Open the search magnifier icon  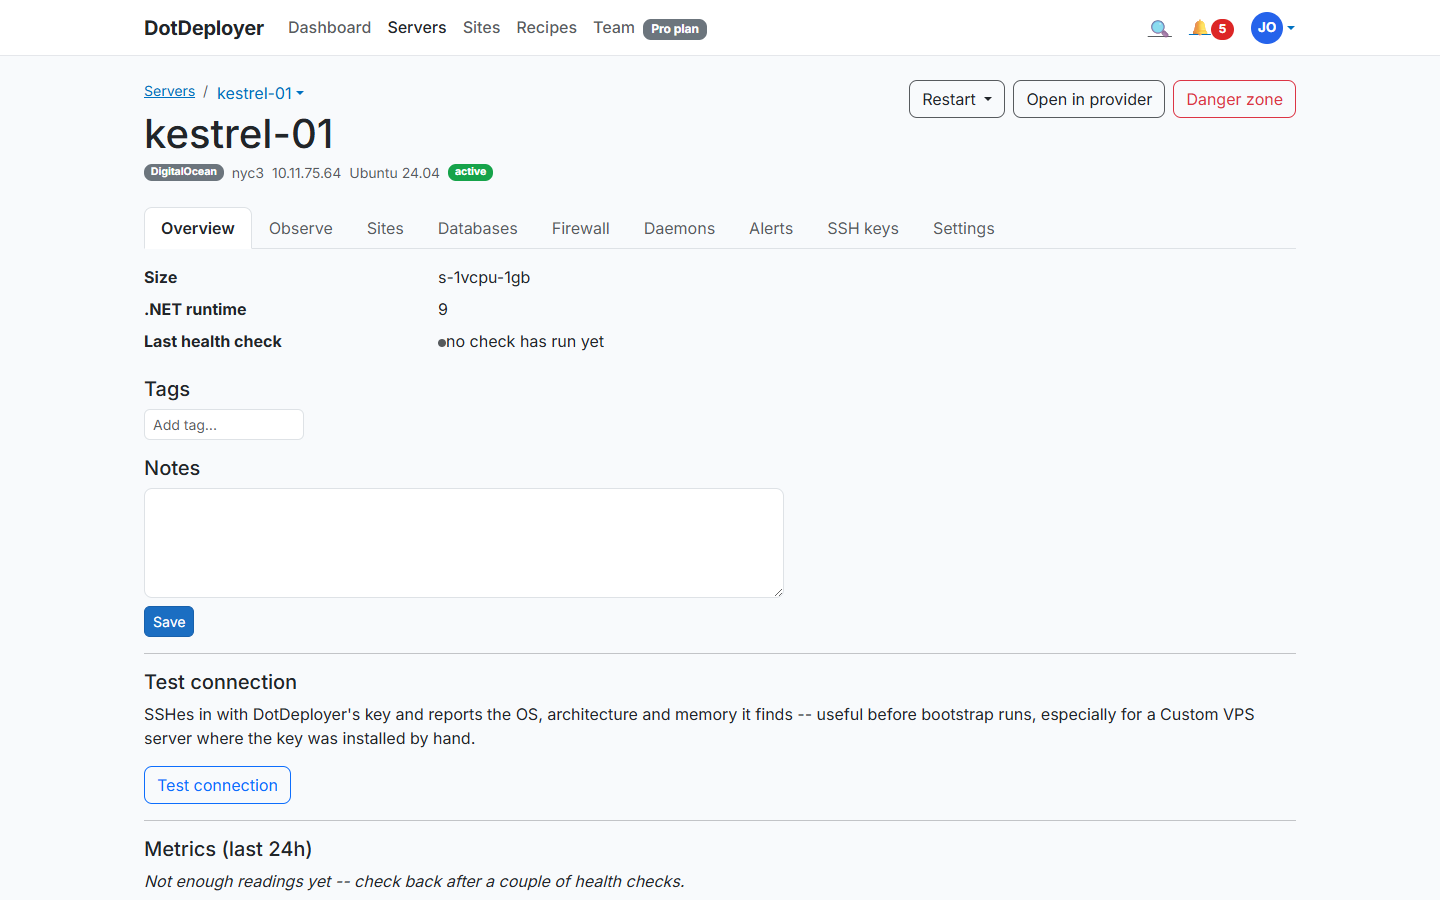pos(1159,28)
